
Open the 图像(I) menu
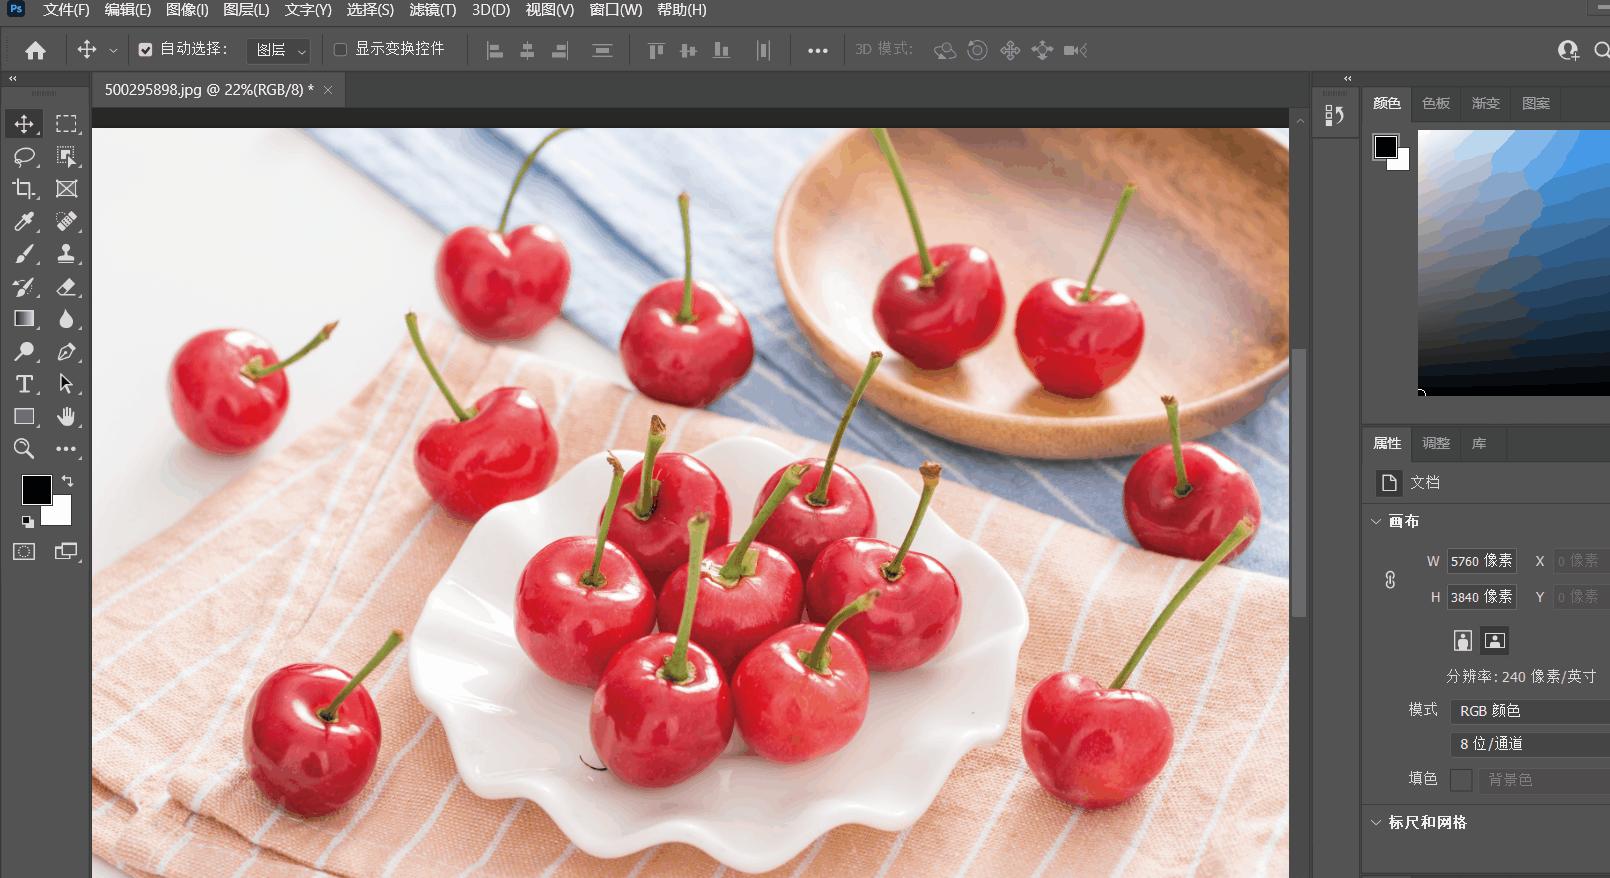[x=187, y=10]
